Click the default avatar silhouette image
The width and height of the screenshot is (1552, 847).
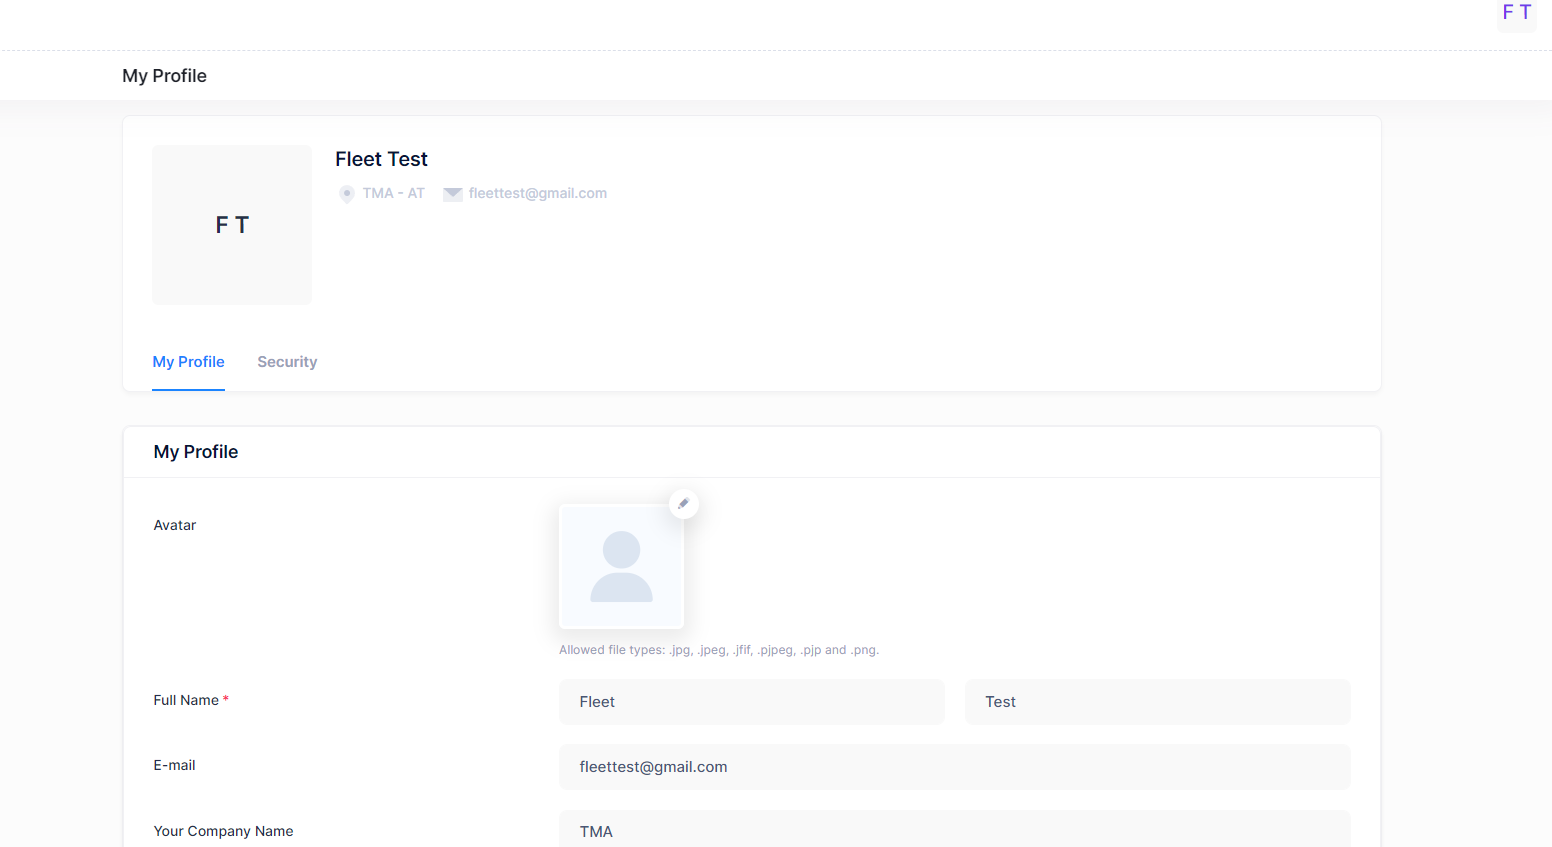point(621,567)
